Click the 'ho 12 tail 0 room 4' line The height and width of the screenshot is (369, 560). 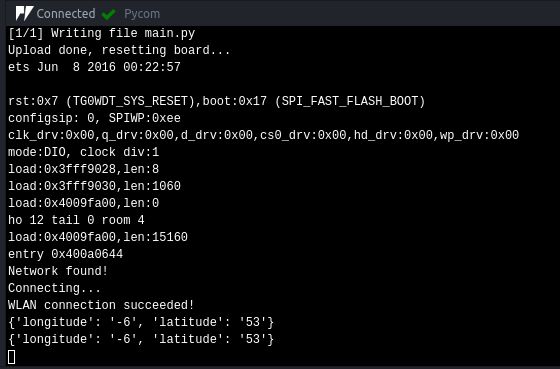tap(76, 220)
